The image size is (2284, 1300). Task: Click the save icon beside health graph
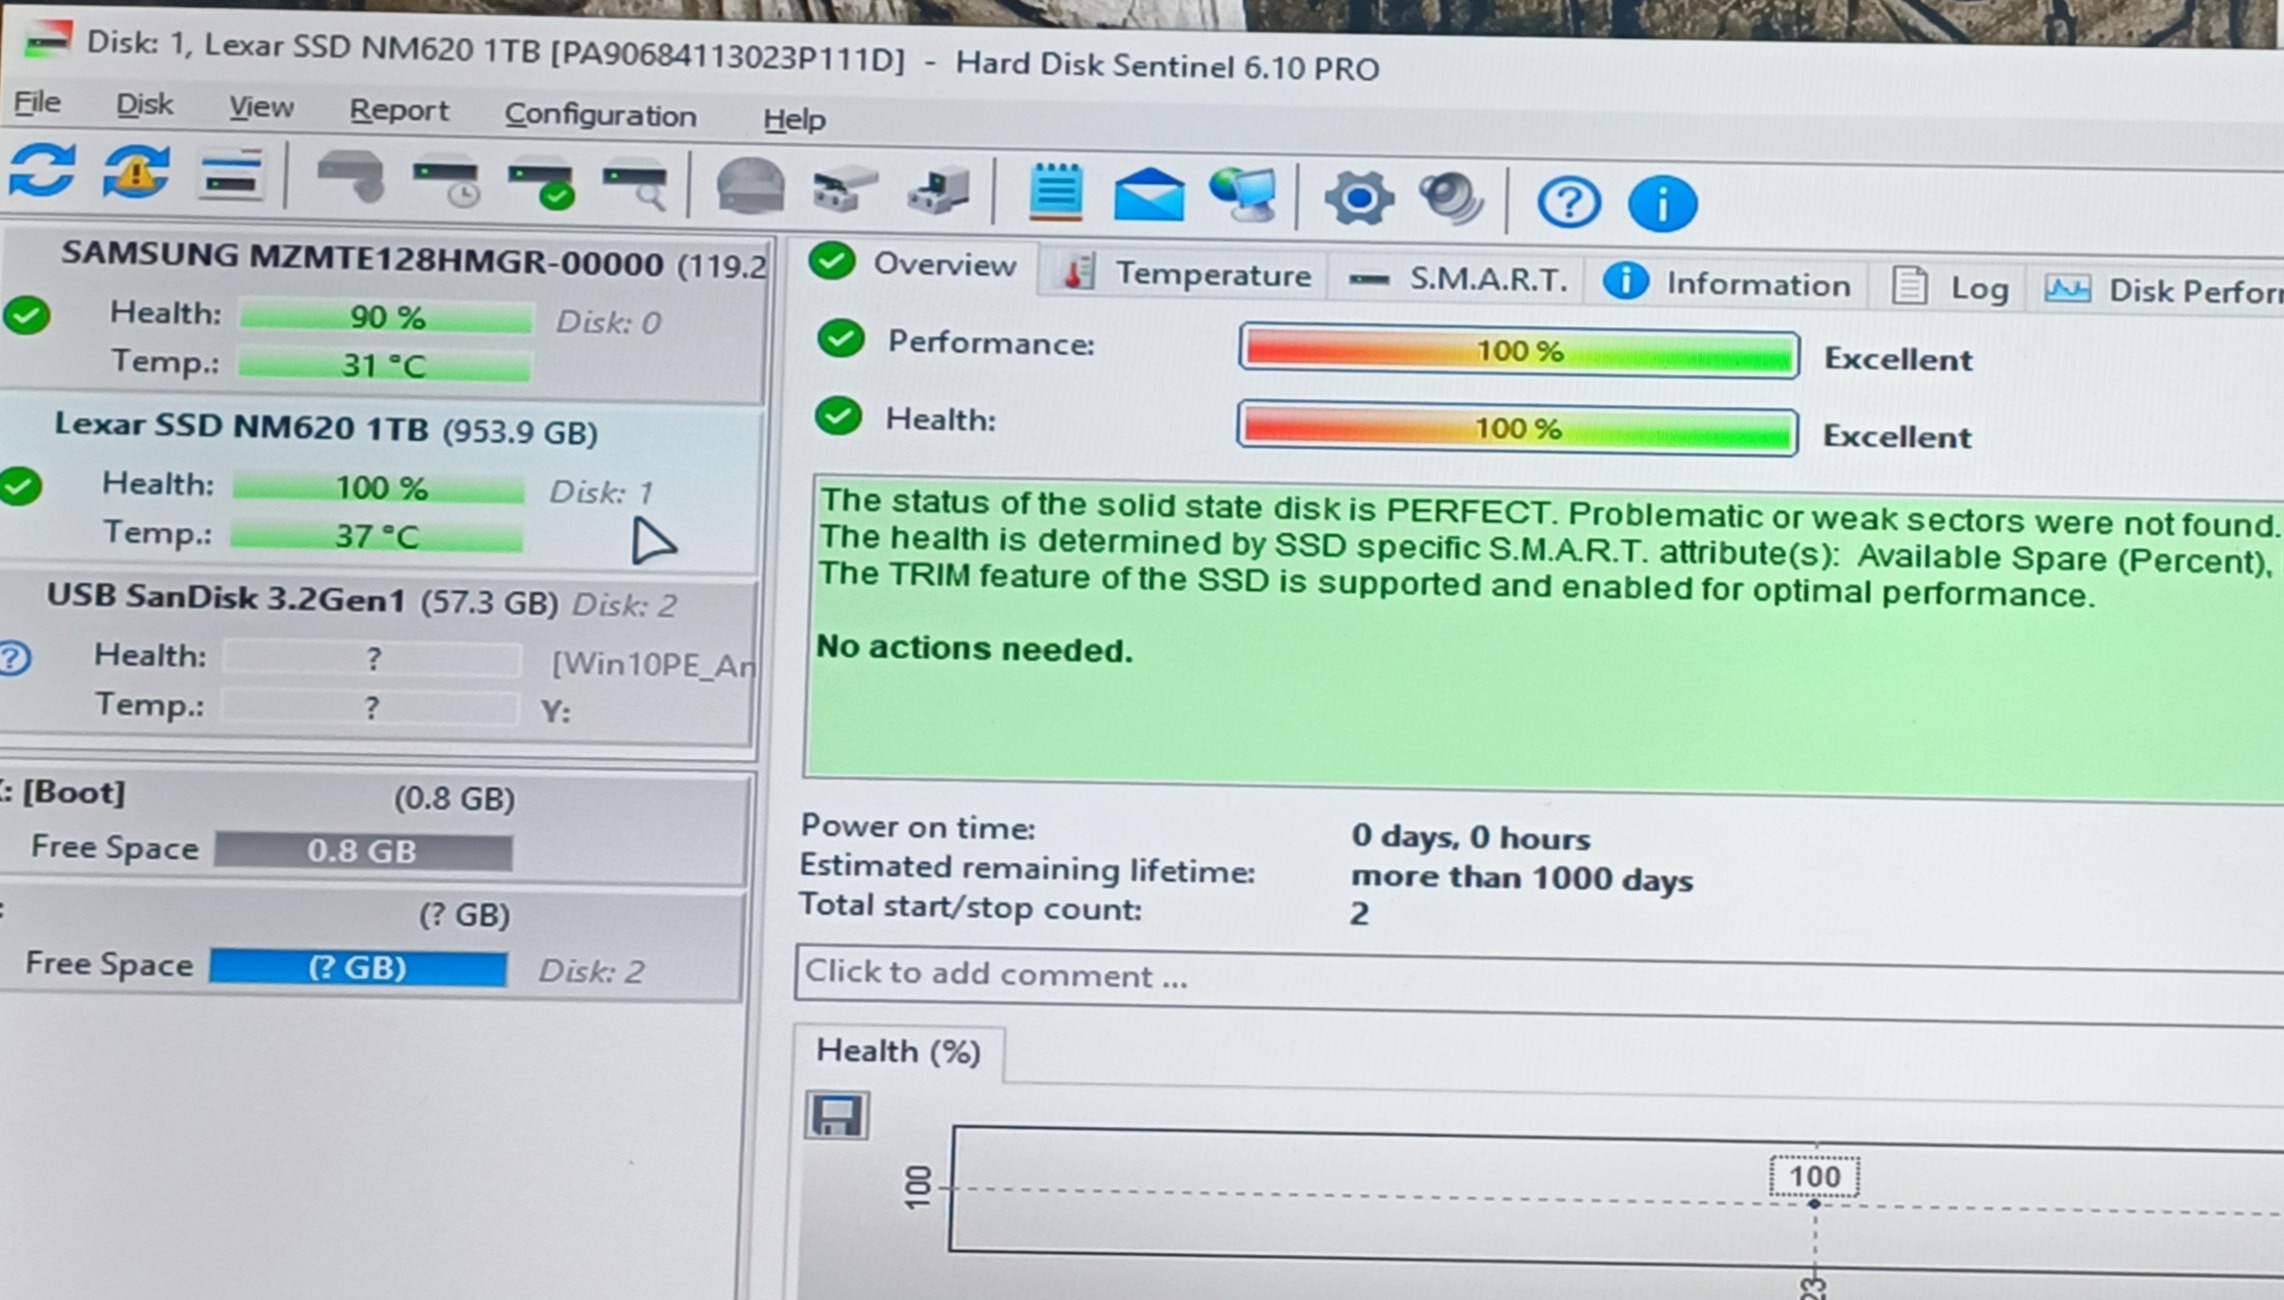pos(837,1115)
